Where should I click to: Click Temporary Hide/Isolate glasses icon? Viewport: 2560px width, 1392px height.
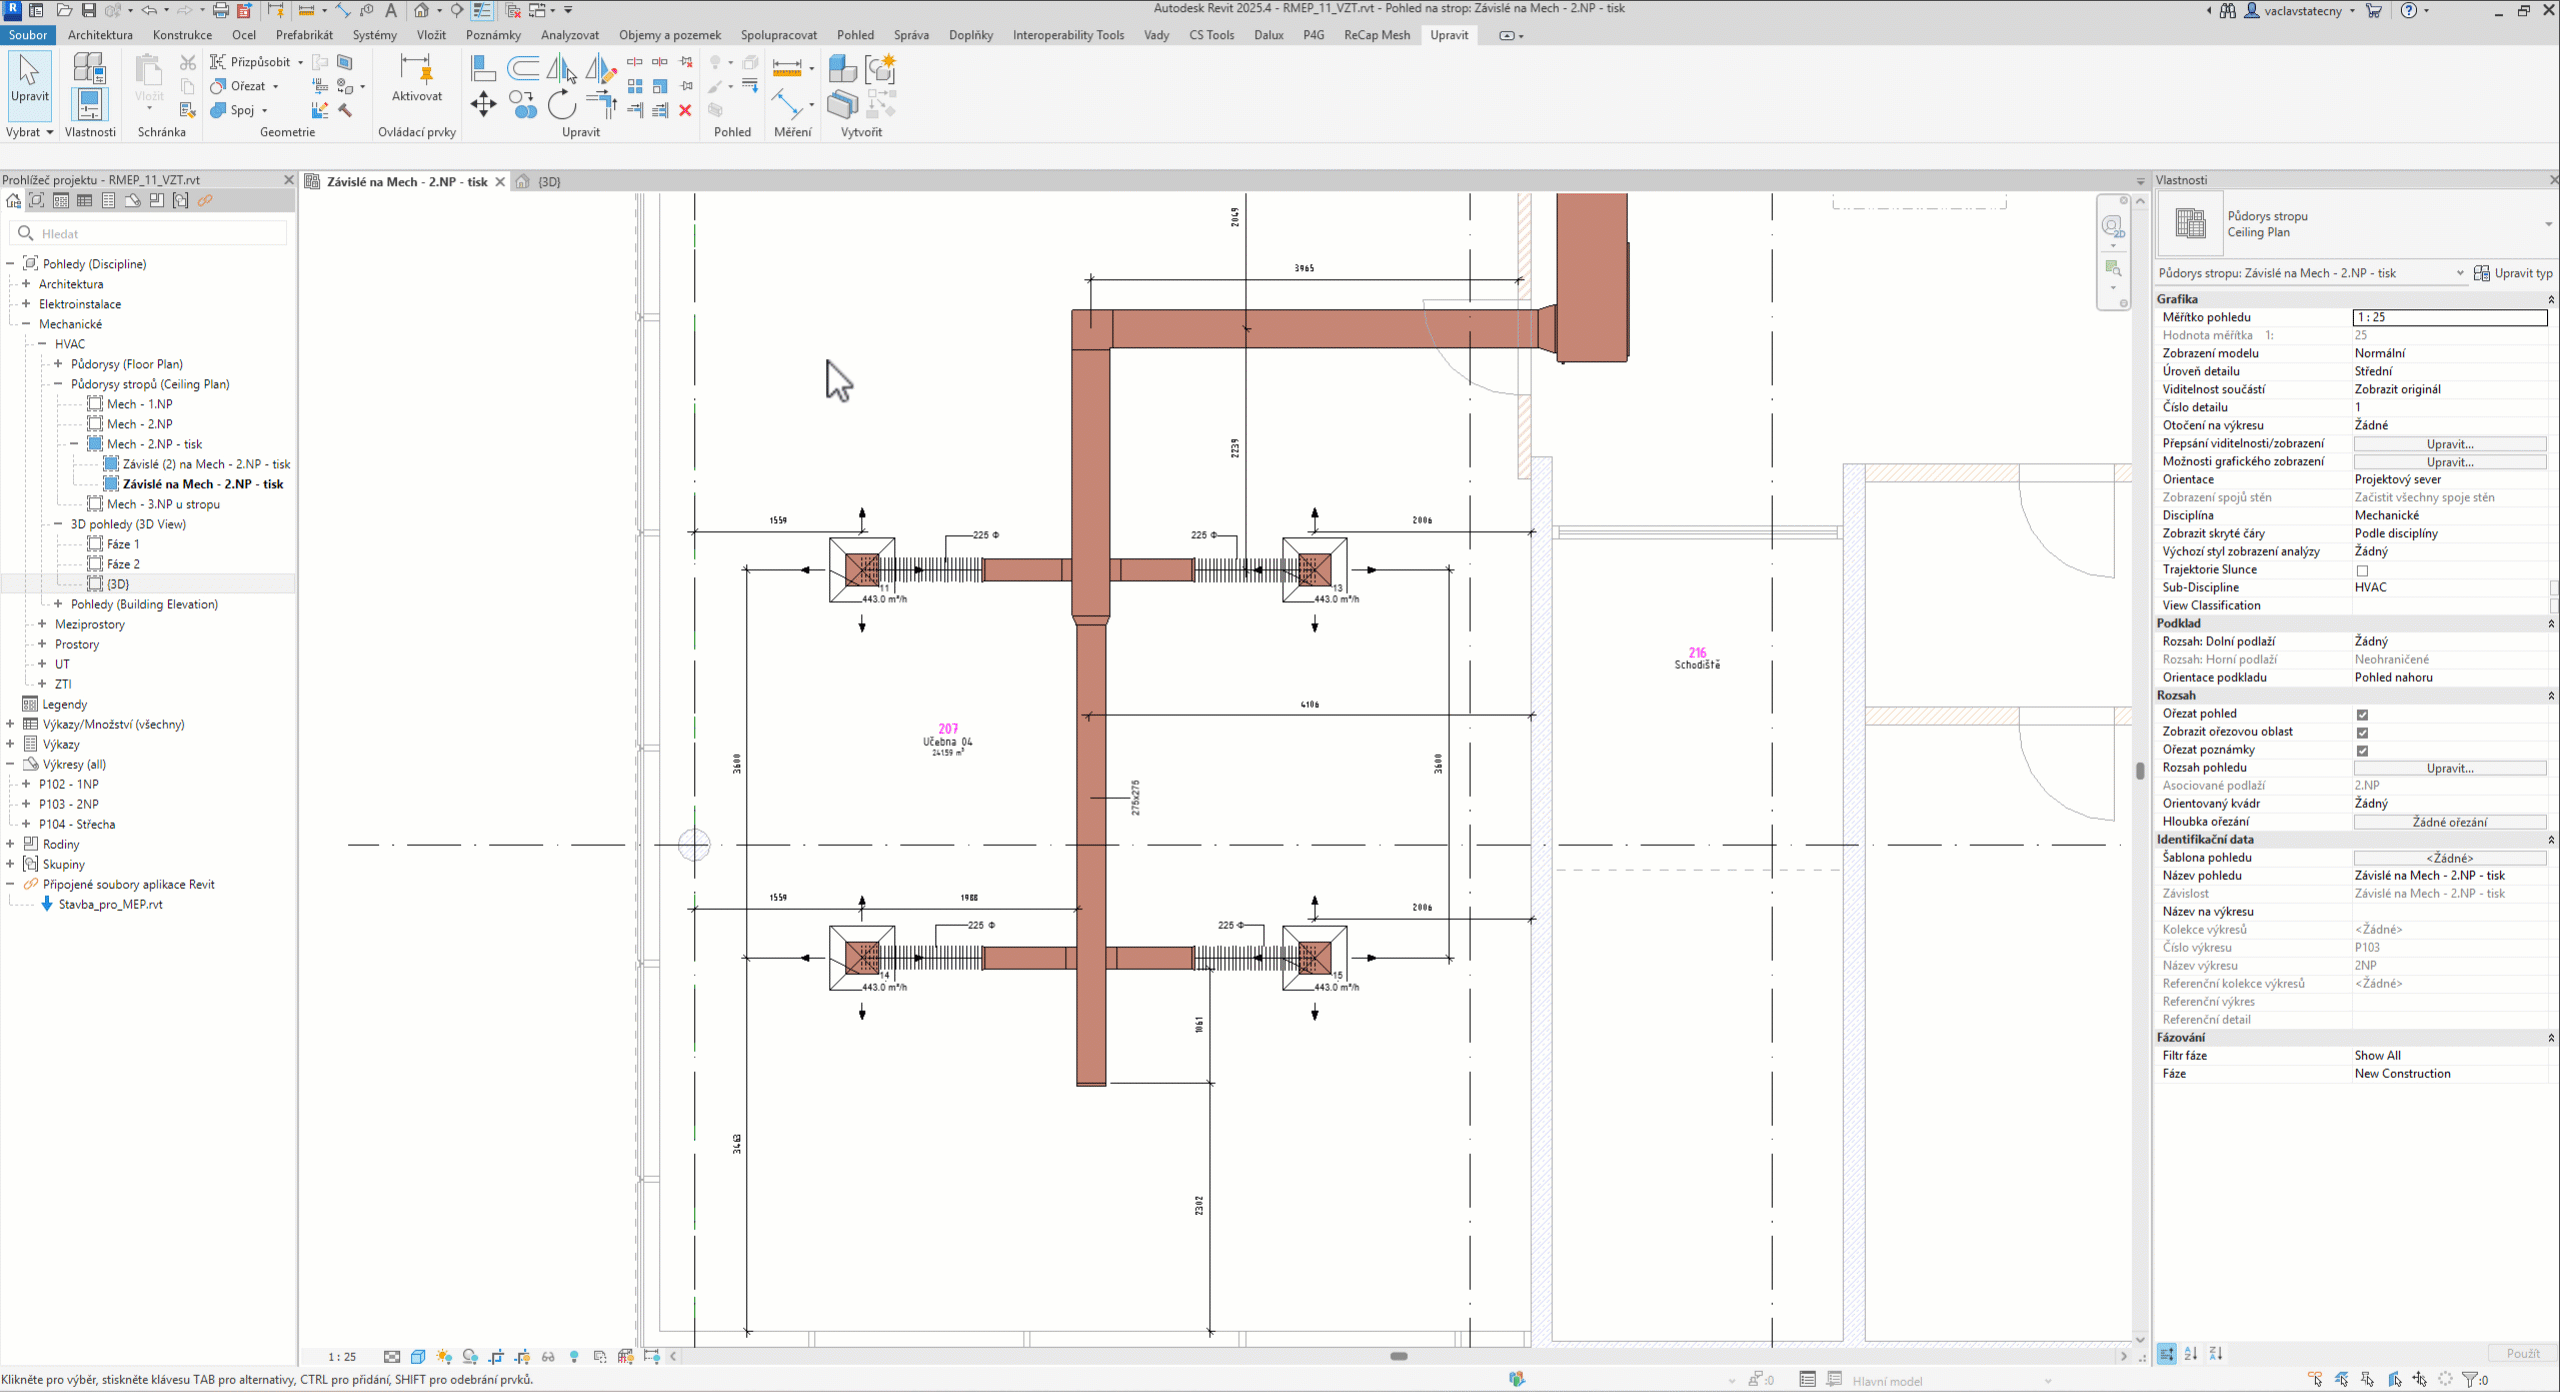click(x=548, y=1357)
